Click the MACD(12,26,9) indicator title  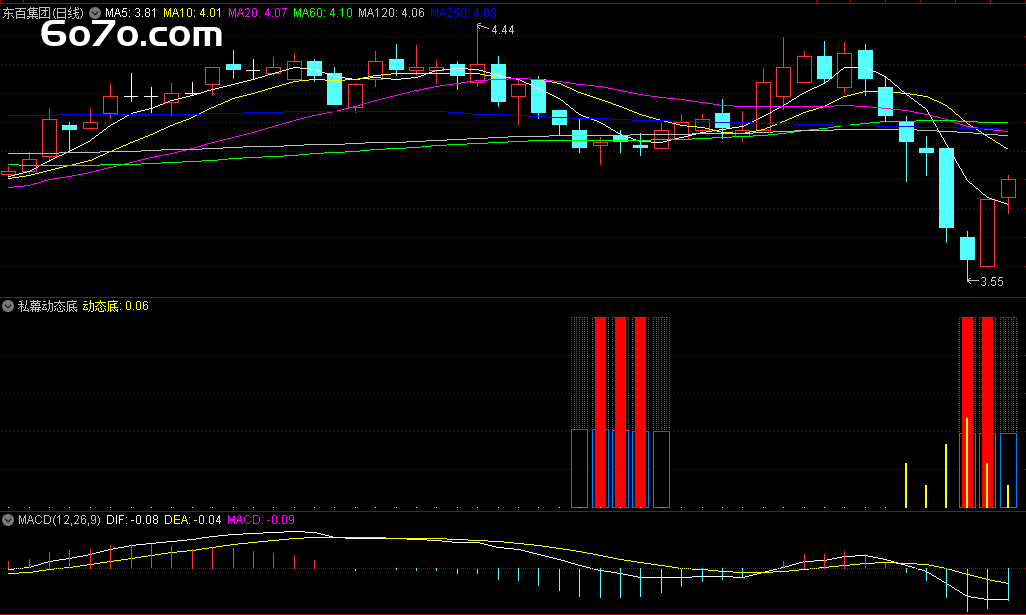click(x=60, y=520)
